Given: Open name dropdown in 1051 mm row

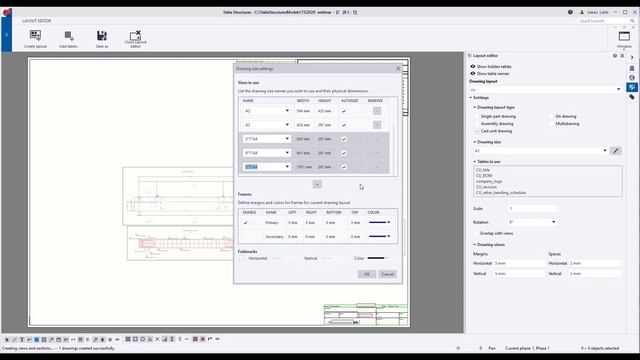Looking at the screenshot, I should point(287,167).
